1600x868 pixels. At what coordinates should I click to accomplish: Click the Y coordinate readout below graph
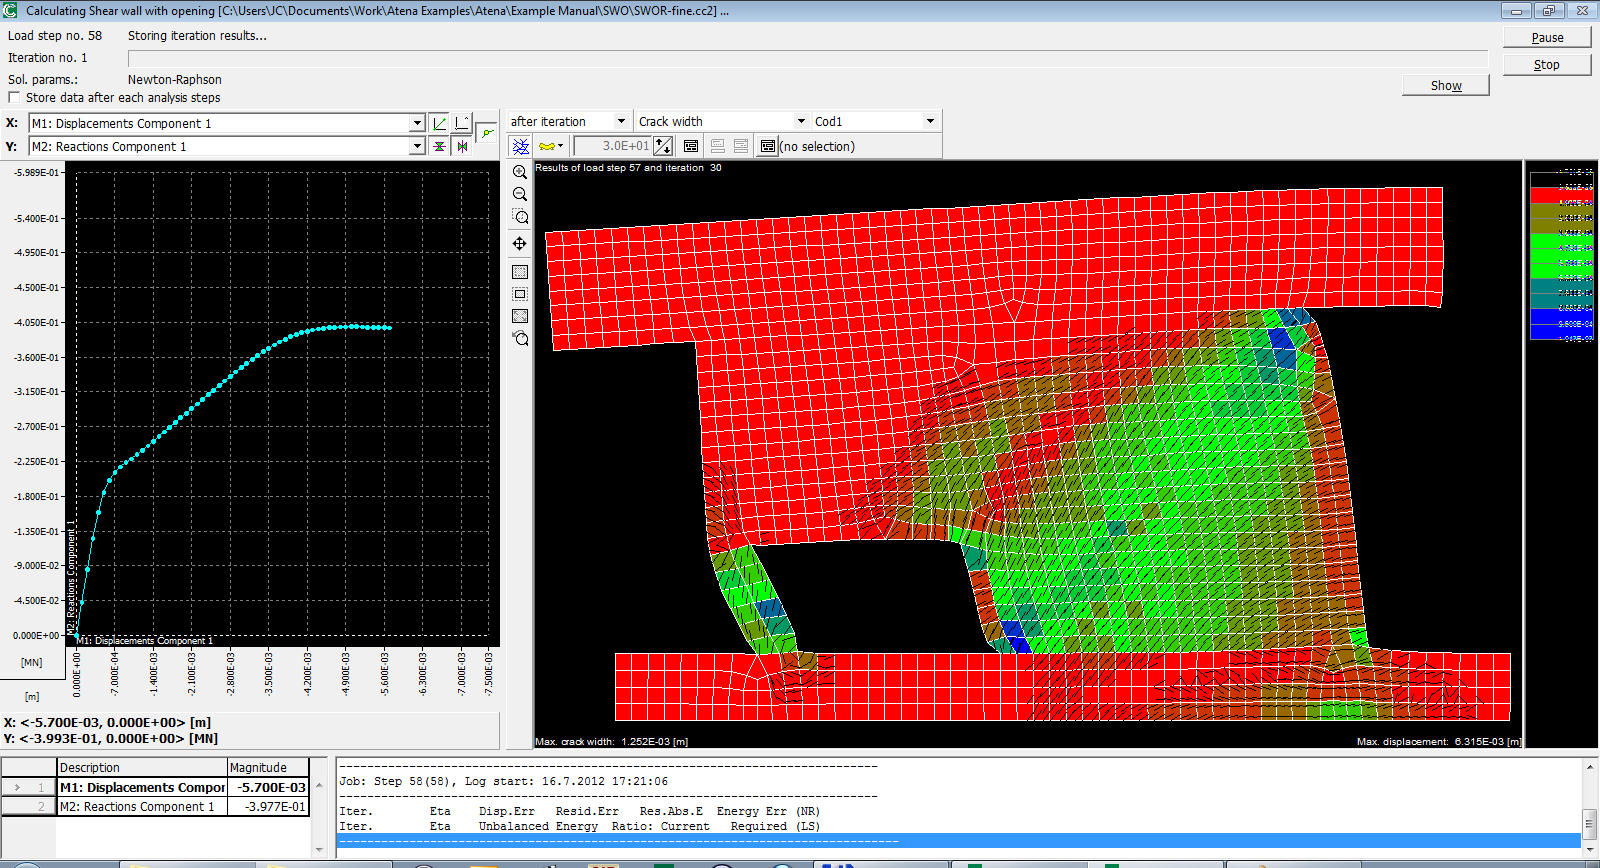[110, 738]
